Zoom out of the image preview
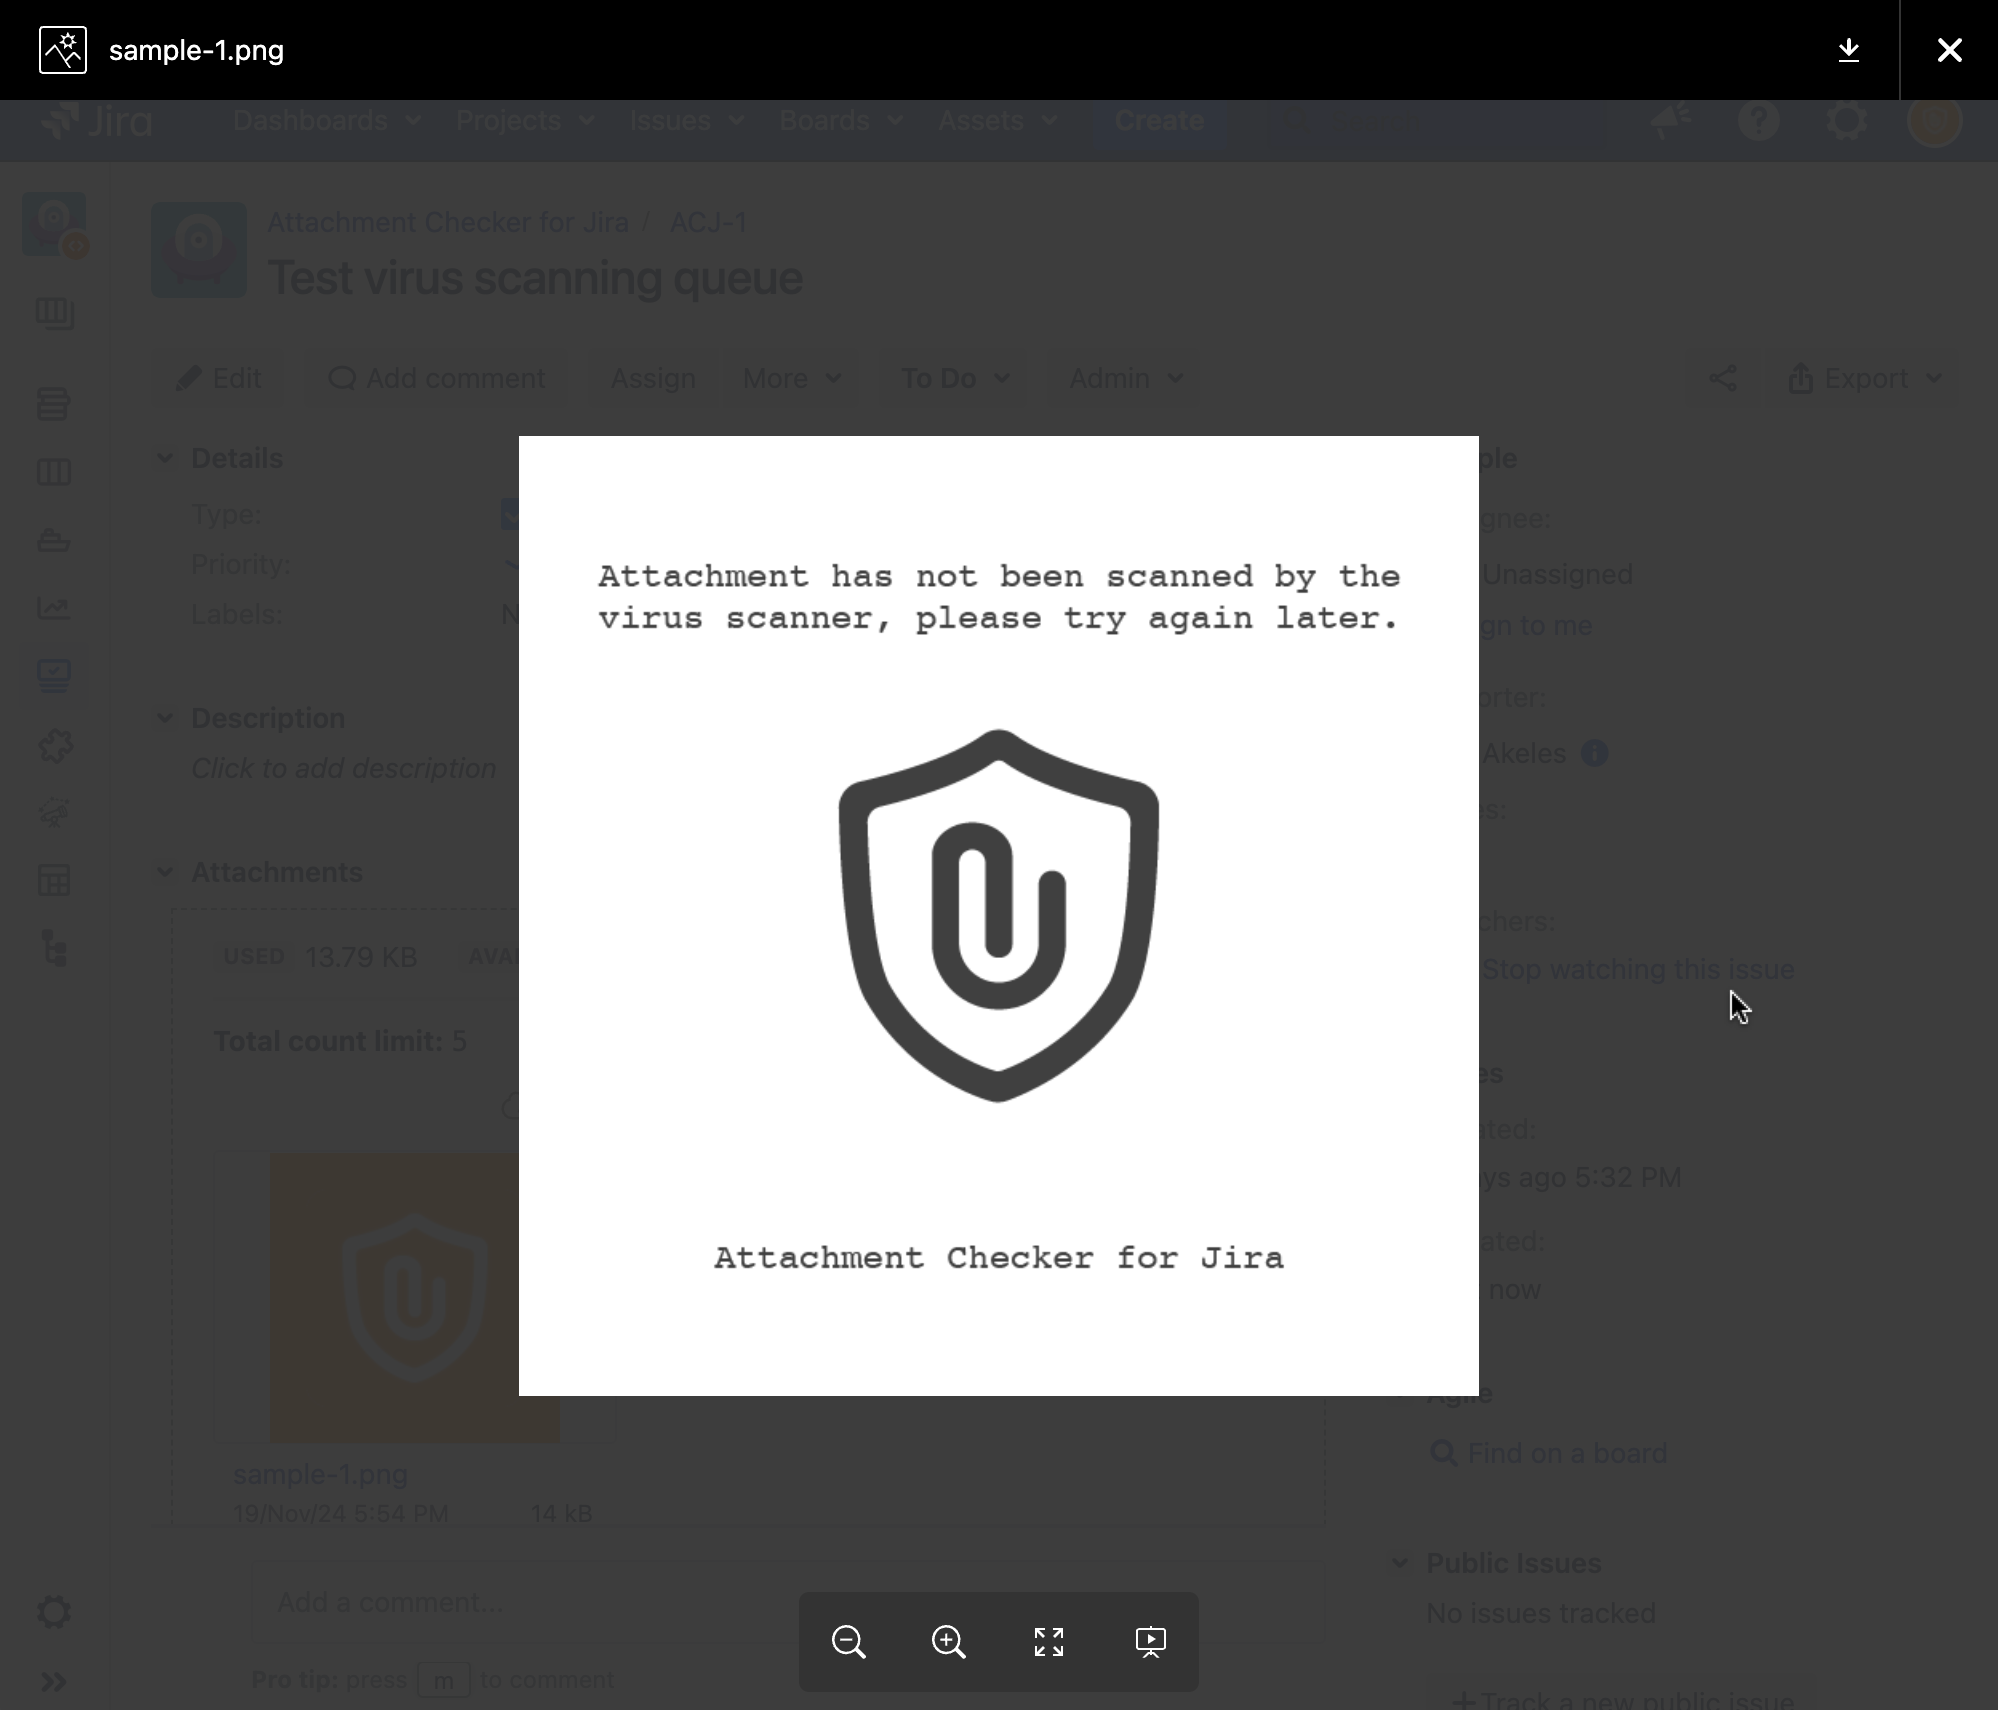 pyautogui.click(x=848, y=1642)
